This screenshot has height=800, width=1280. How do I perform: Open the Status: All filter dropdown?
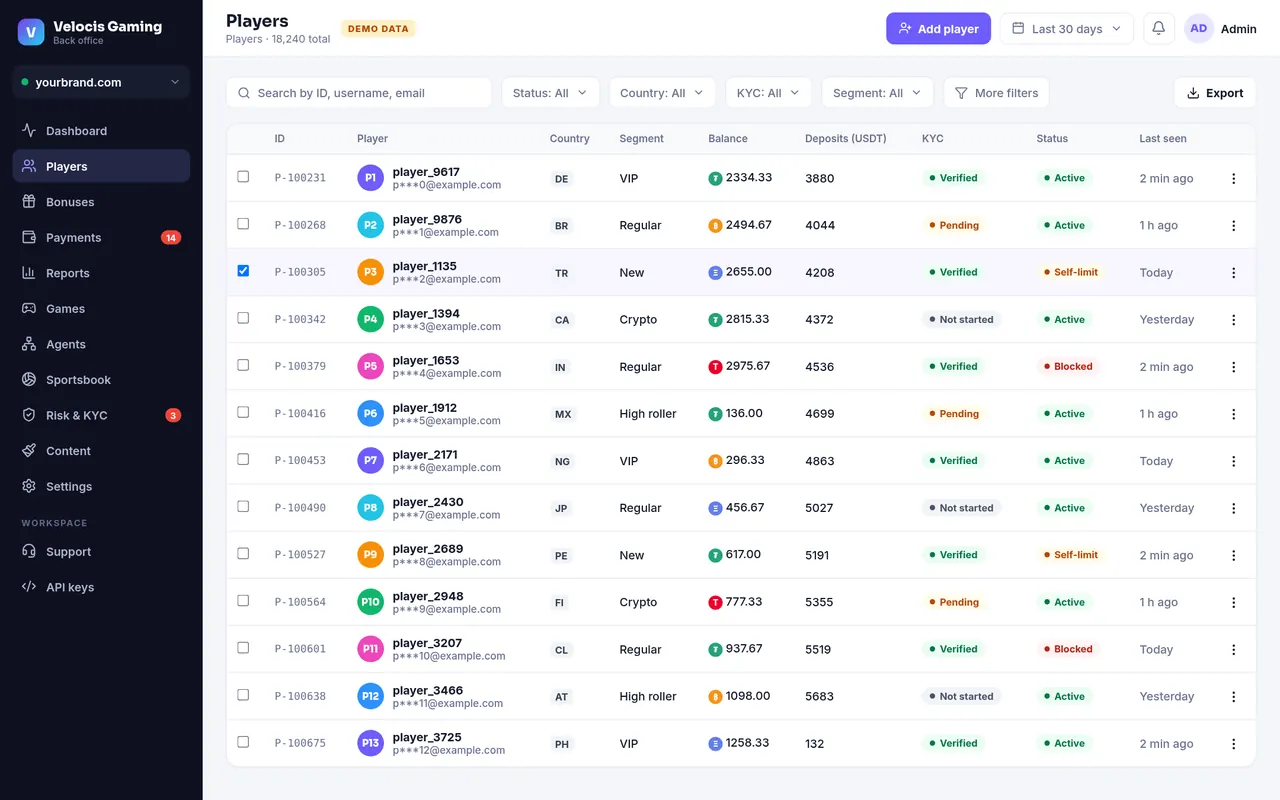(551, 93)
